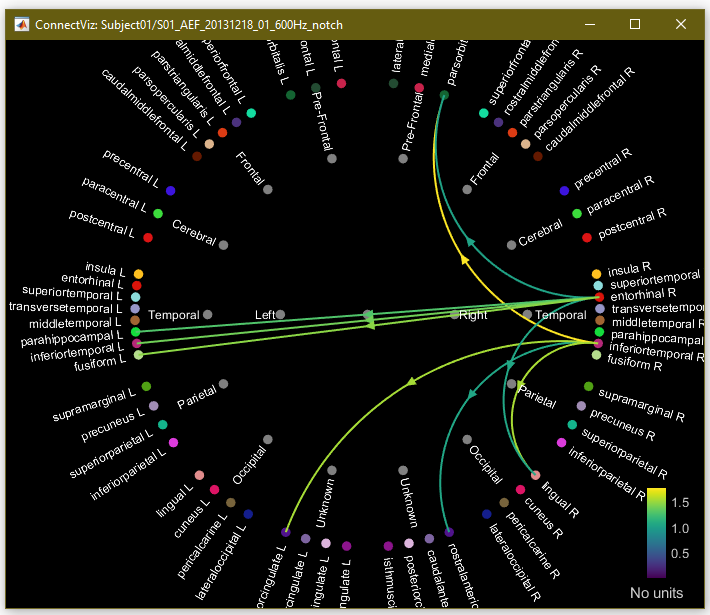Screen dimensions: 710x615
Task: Toggle the left Temporal lobe node
Action: [x=207, y=314]
